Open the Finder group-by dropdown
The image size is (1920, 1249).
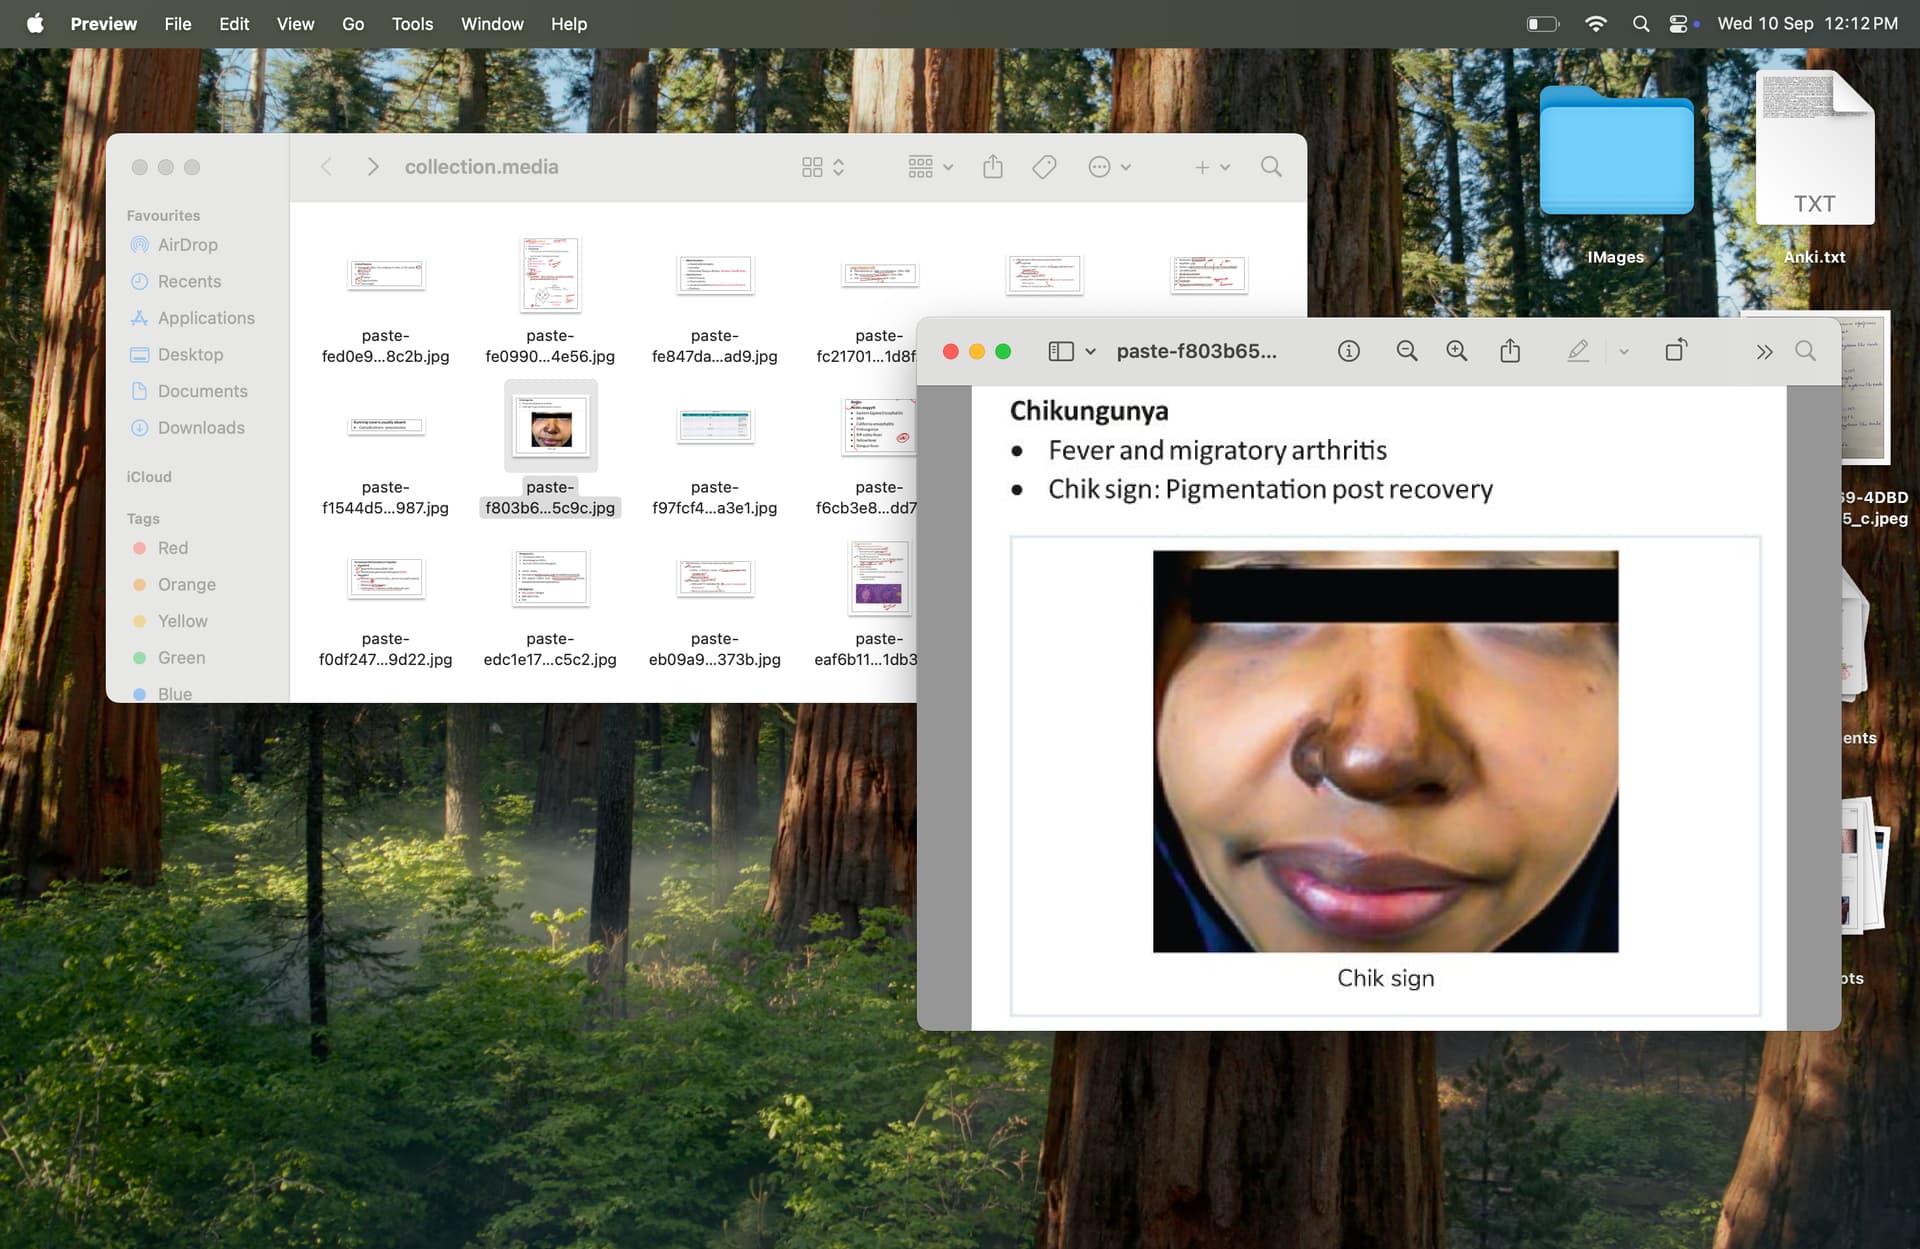coord(930,167)
